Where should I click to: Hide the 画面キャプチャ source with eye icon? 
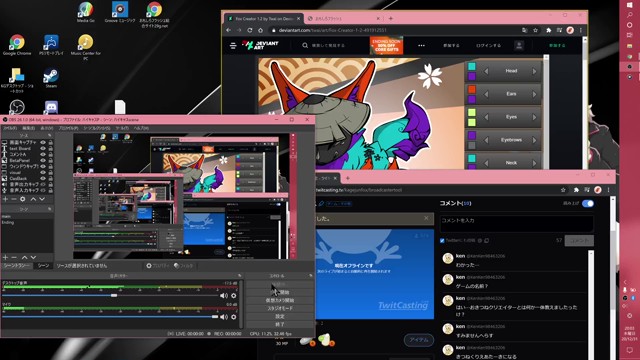pyautogui.click(x=43, y=142)
